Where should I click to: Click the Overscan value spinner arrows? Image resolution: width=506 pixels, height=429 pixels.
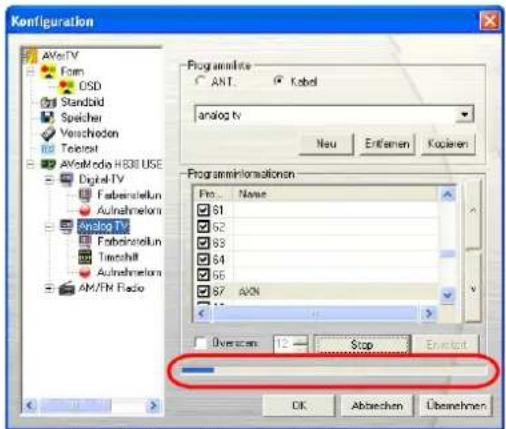click(x=302, y=344)
